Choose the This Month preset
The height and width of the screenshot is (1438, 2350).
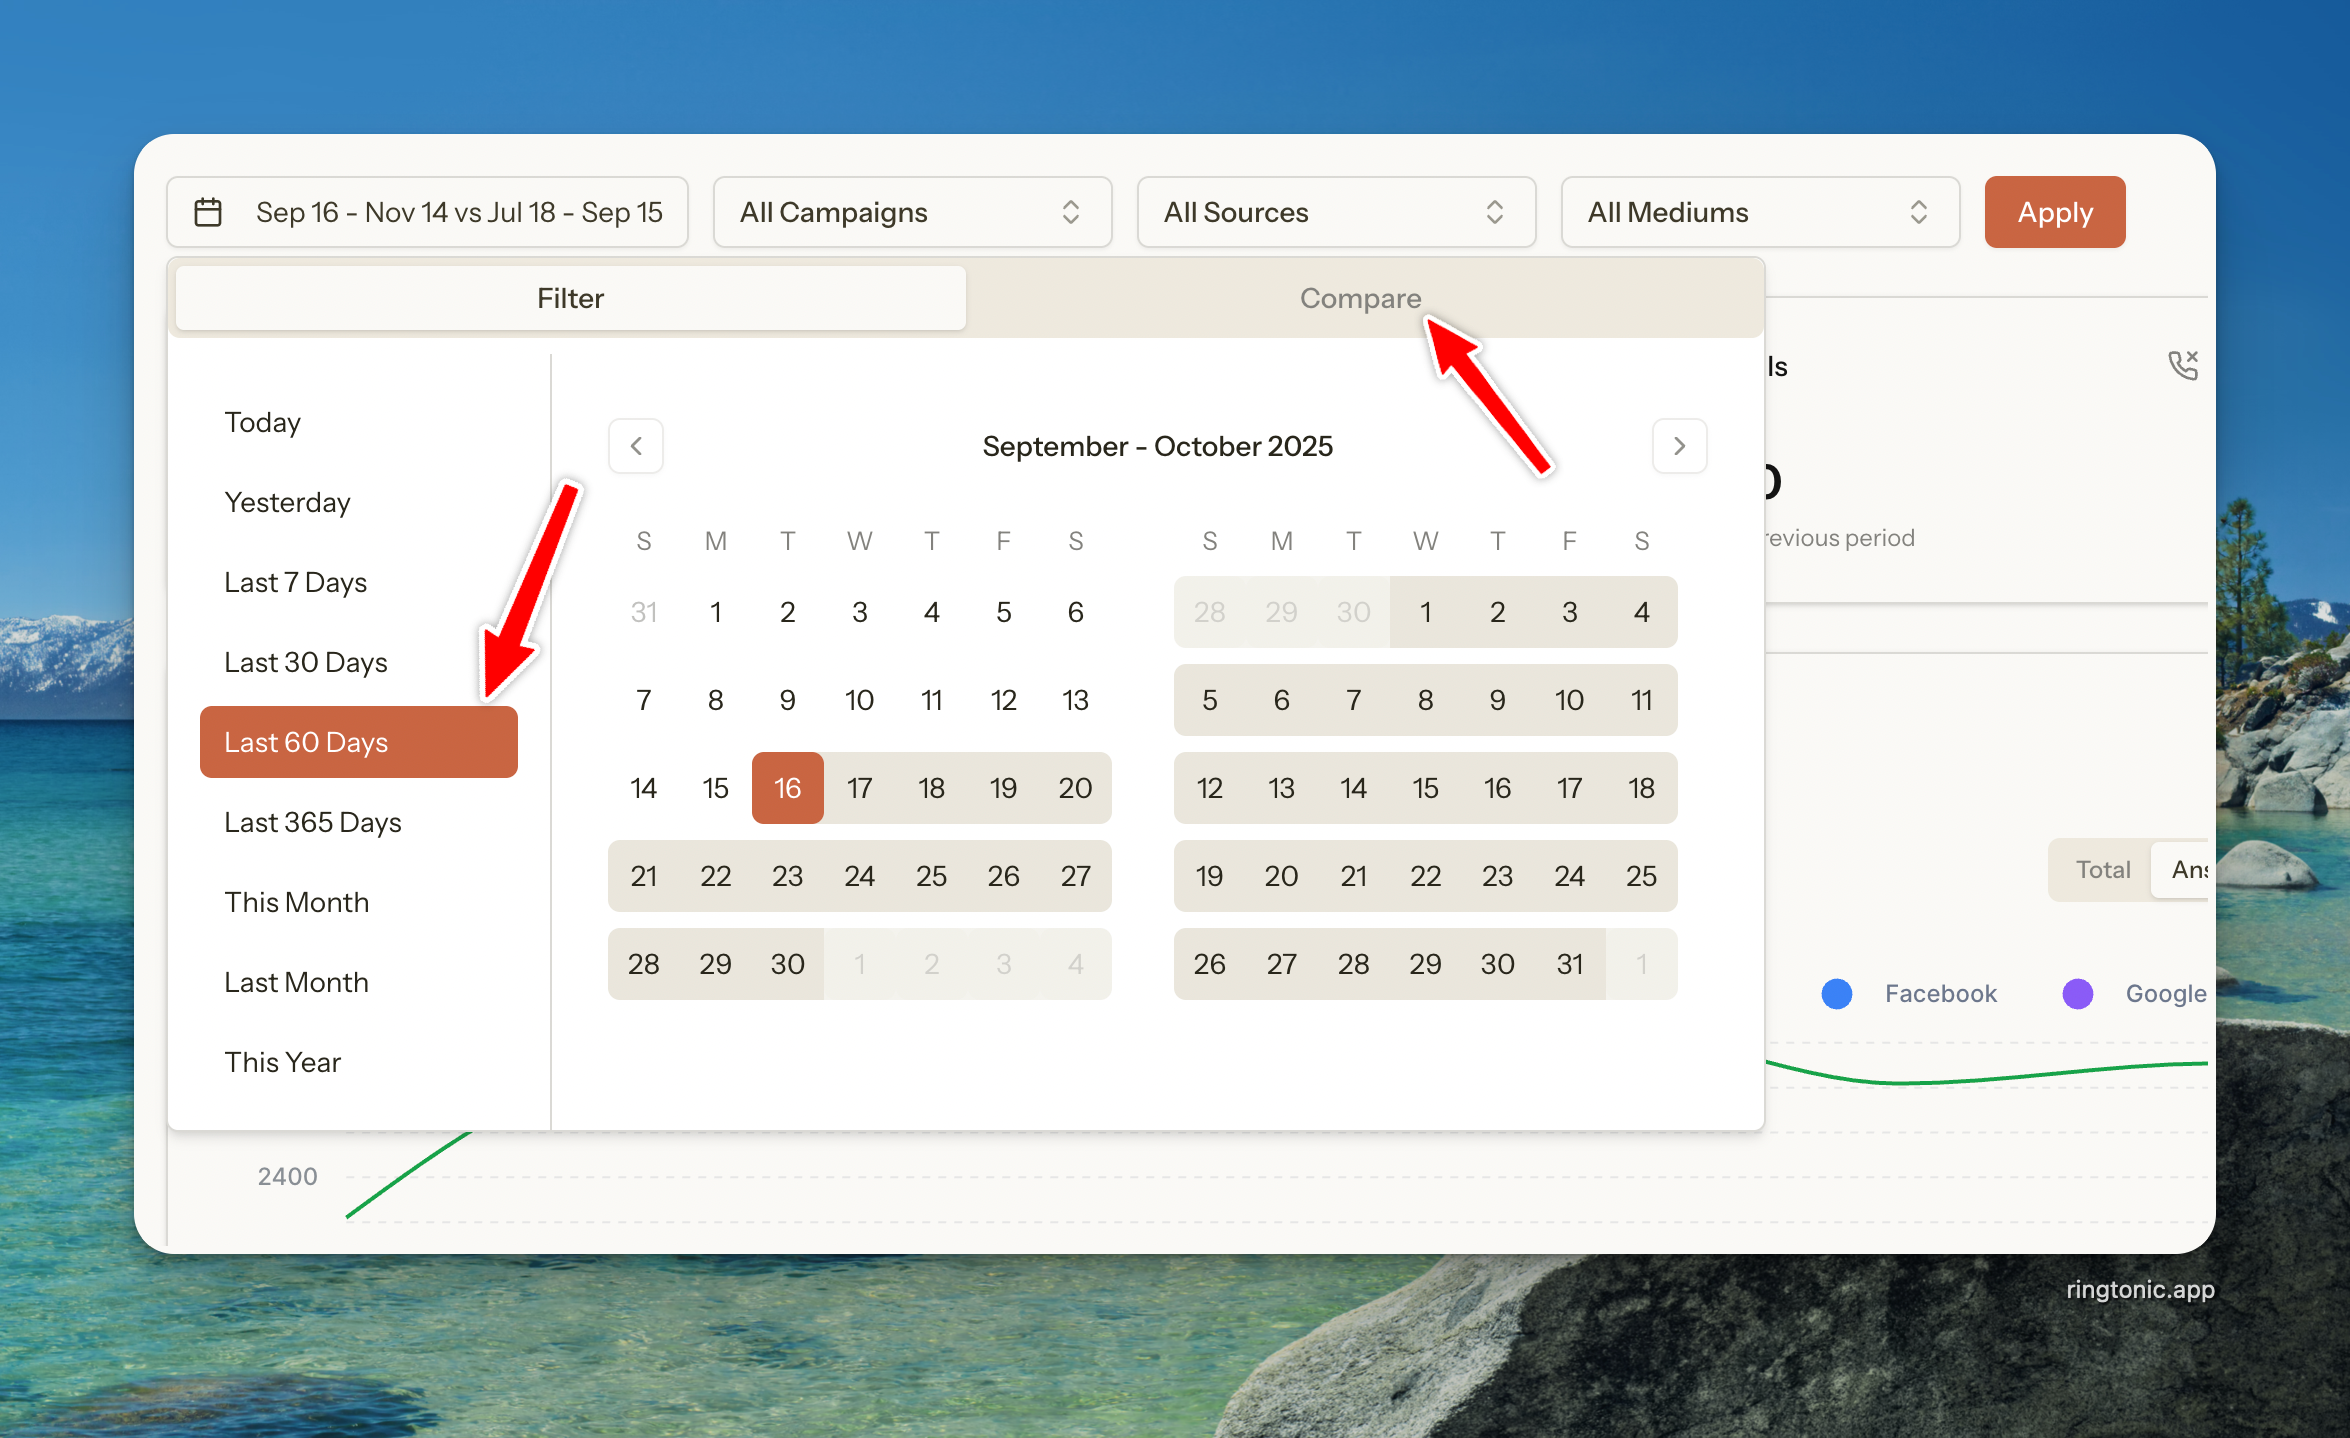(297, 902)
